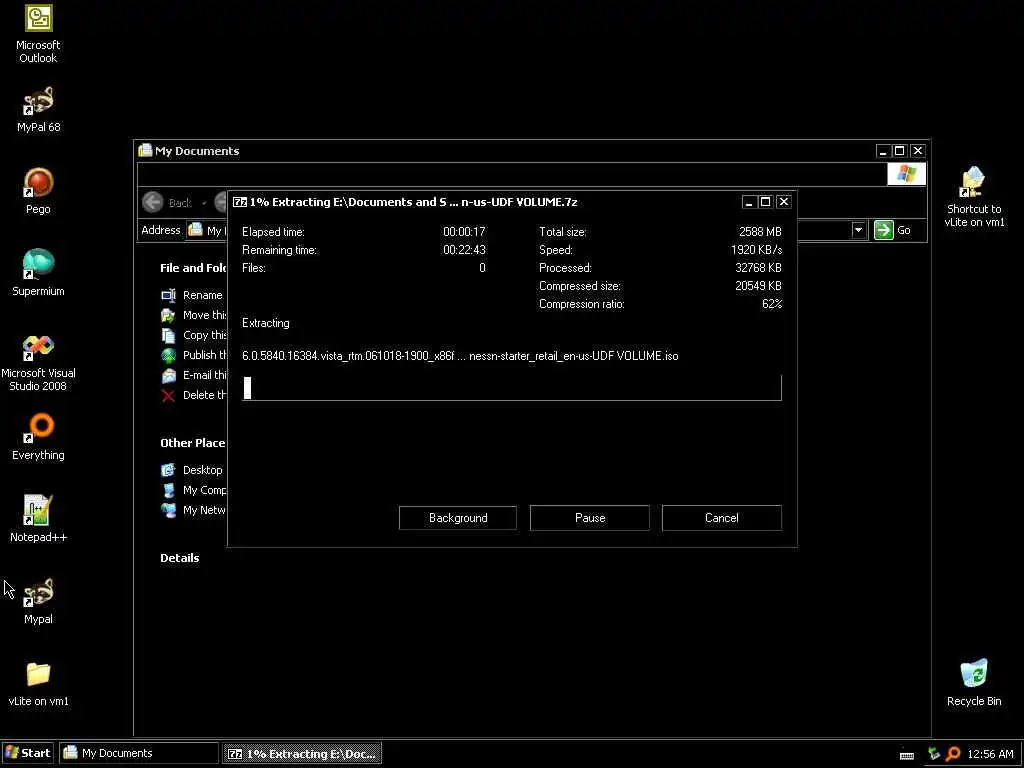Click the Speed value 1920 KB/s
Viewport: 1024px width, 768px height.
click(756, 249)
